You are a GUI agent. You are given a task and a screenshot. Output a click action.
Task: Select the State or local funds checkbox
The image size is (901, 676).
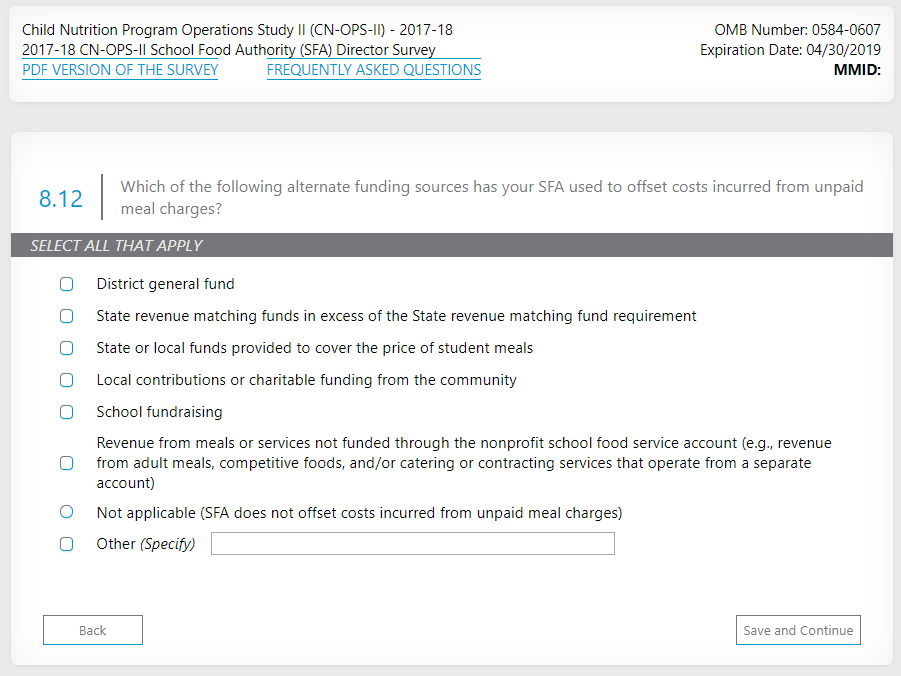(x=67, y=348)
